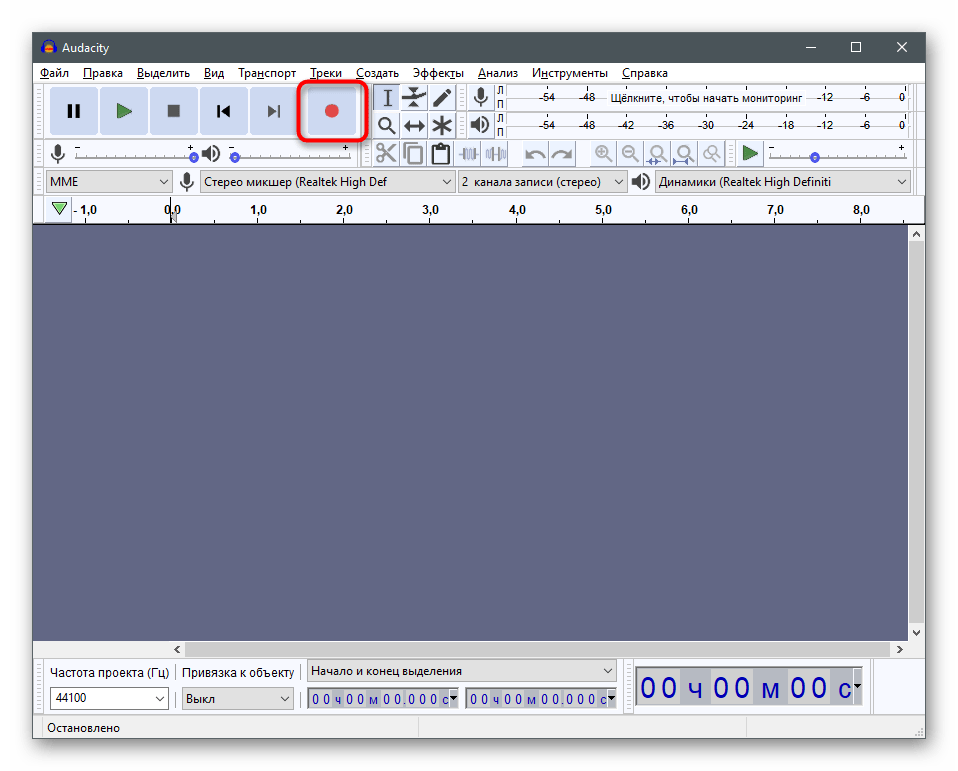Click the Stop button
The width and height of the screenshot is (958, 771).
coord(174,111)
